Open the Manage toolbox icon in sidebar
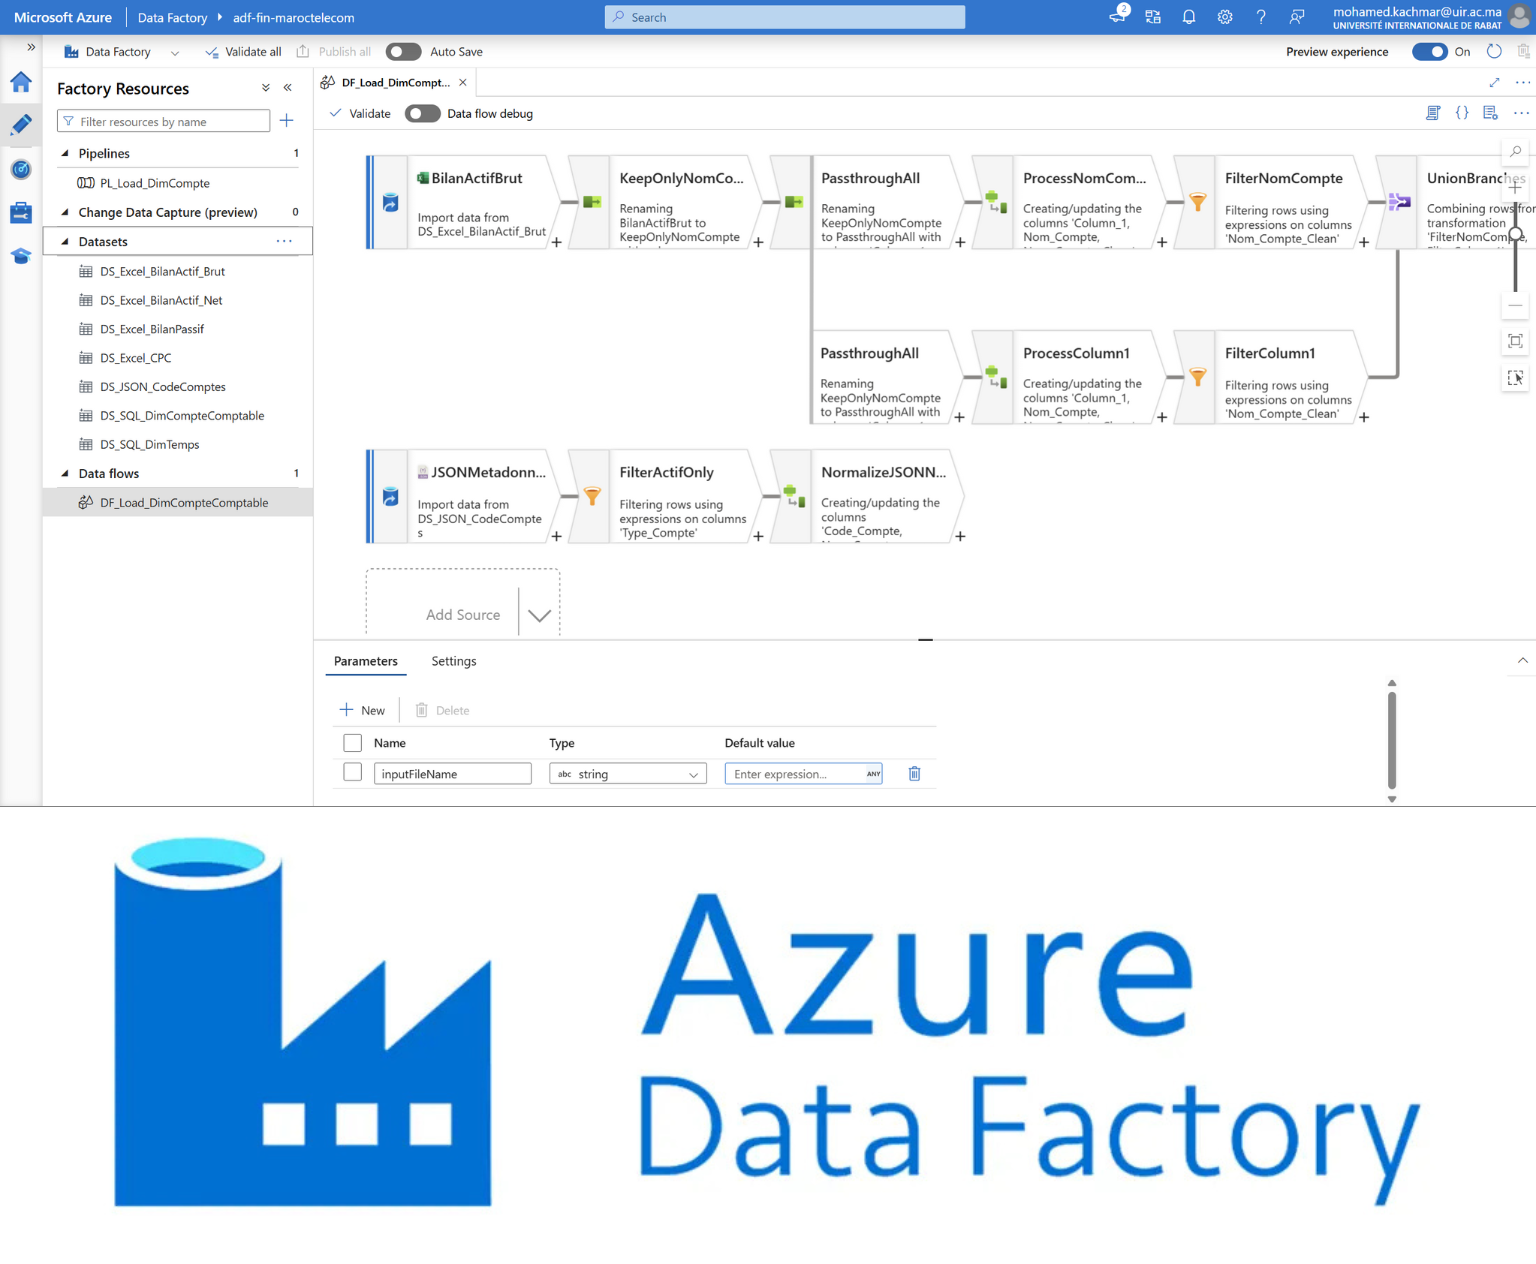The width and height of the screenshot is (1536, 1264). tap(21, 213)
